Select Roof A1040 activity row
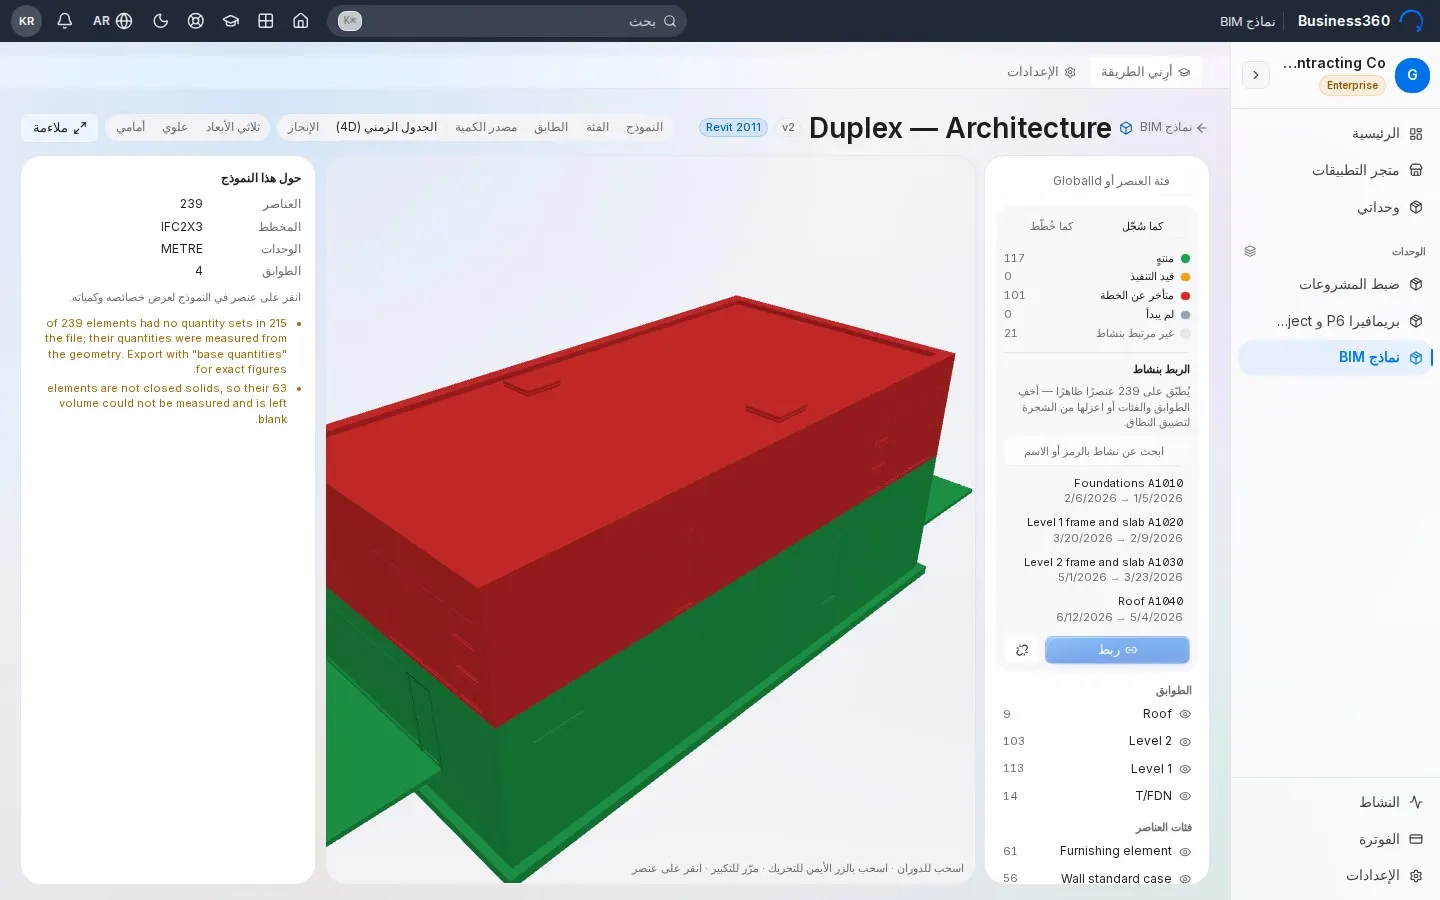 [1097, 609]
